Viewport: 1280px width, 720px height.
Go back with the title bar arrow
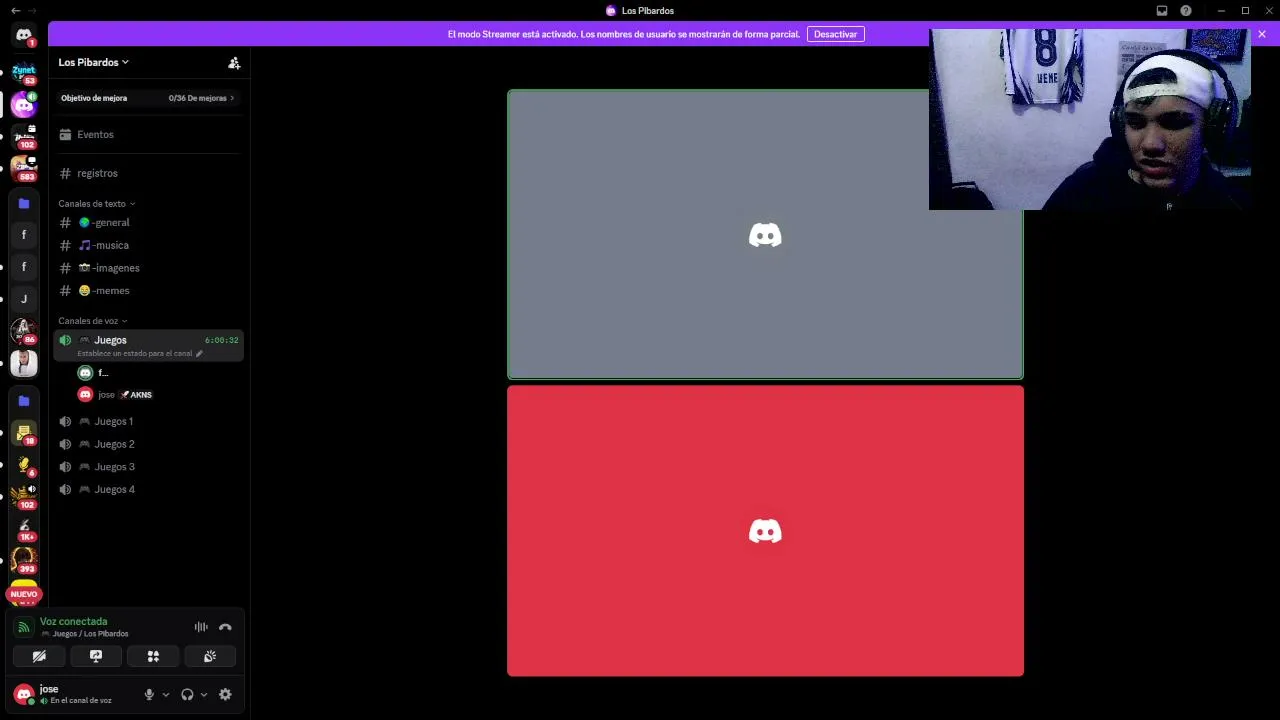[x=15, y=11]
